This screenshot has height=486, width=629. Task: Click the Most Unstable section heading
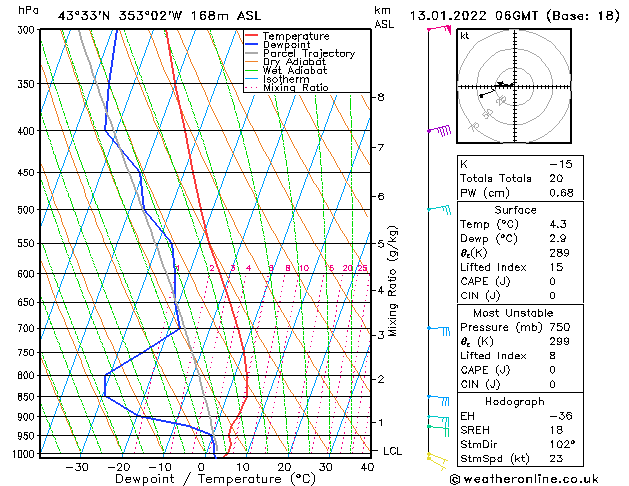pyautogui.click(x=513, y=313)
